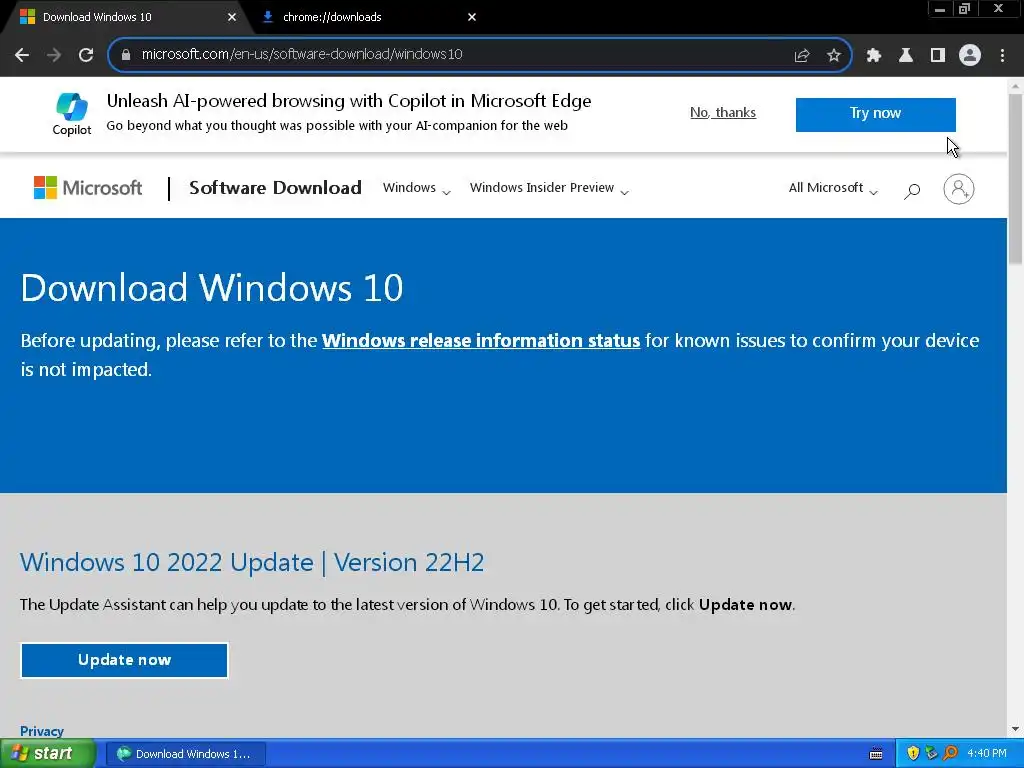Open the Software Download link
Viewport: 1024px width, 768px height.
point(275,188)
